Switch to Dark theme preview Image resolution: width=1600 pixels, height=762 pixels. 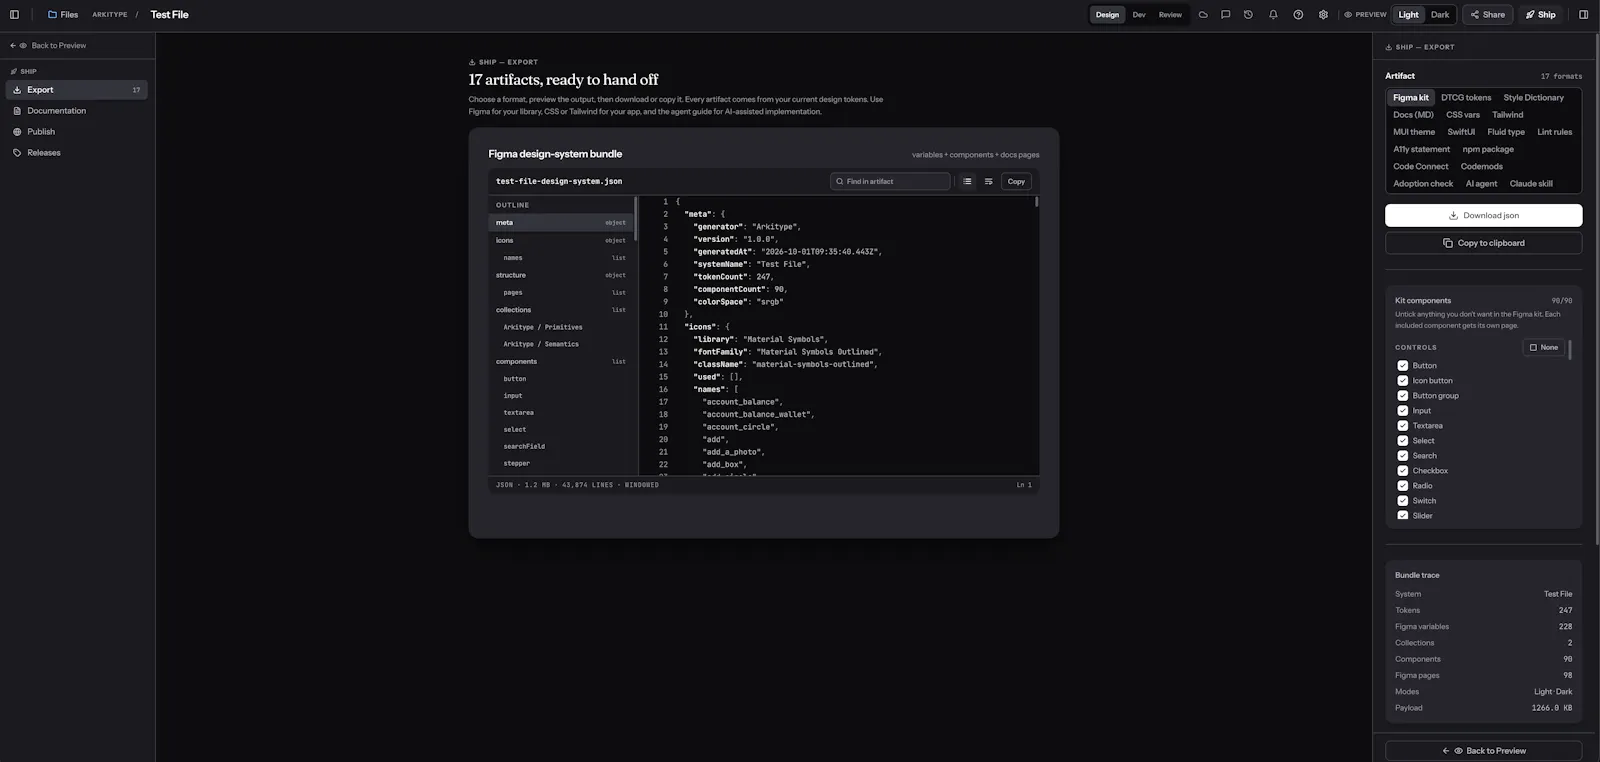[1440, 15]
